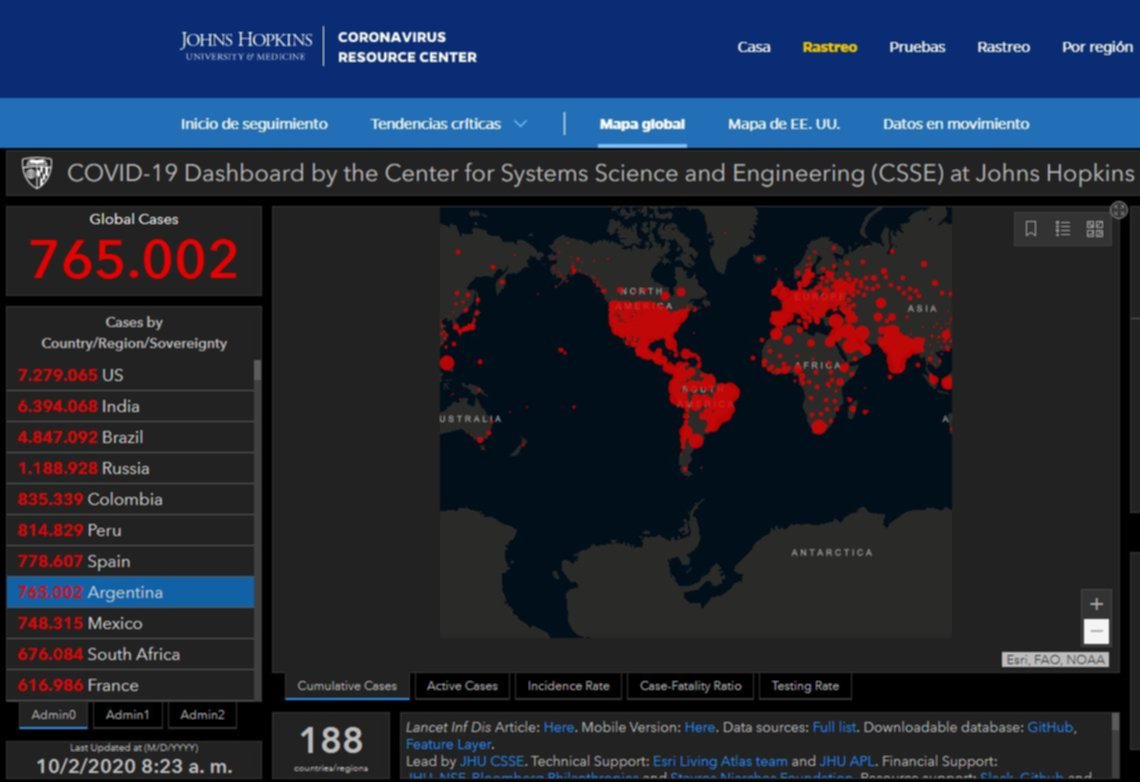
Task: Zoom out of the map with minus button
Action: [x=1096, y=631]
